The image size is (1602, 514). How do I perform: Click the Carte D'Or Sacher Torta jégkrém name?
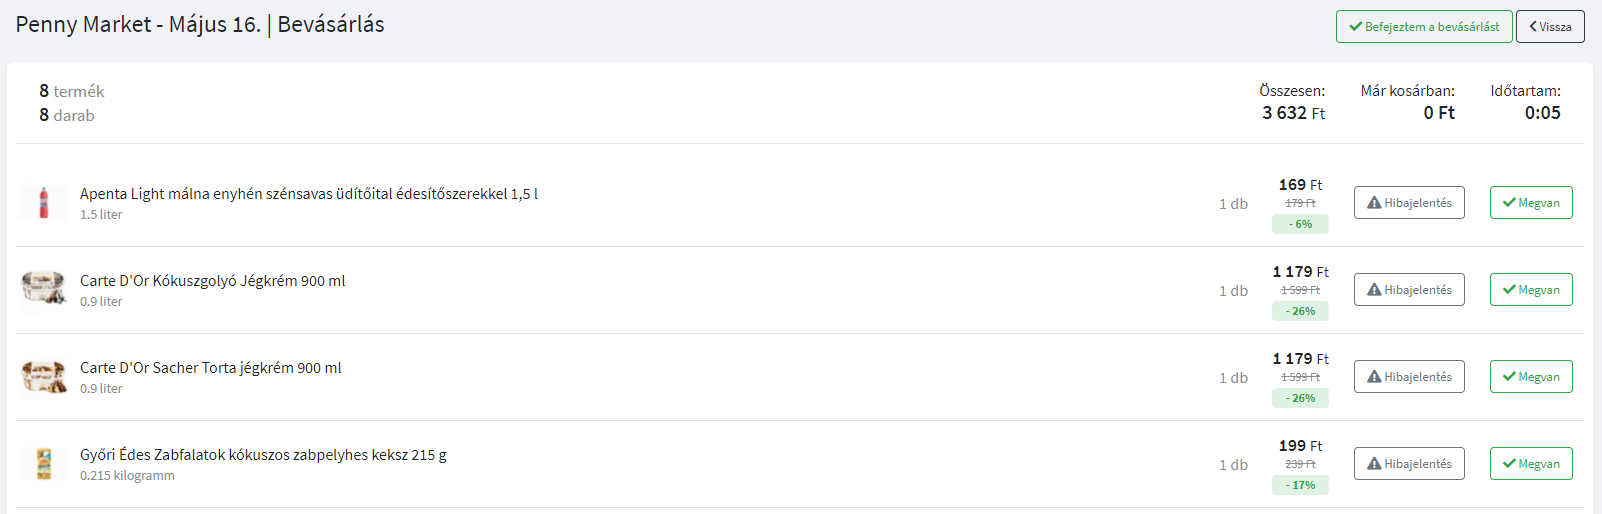click(x=211, y=368)
